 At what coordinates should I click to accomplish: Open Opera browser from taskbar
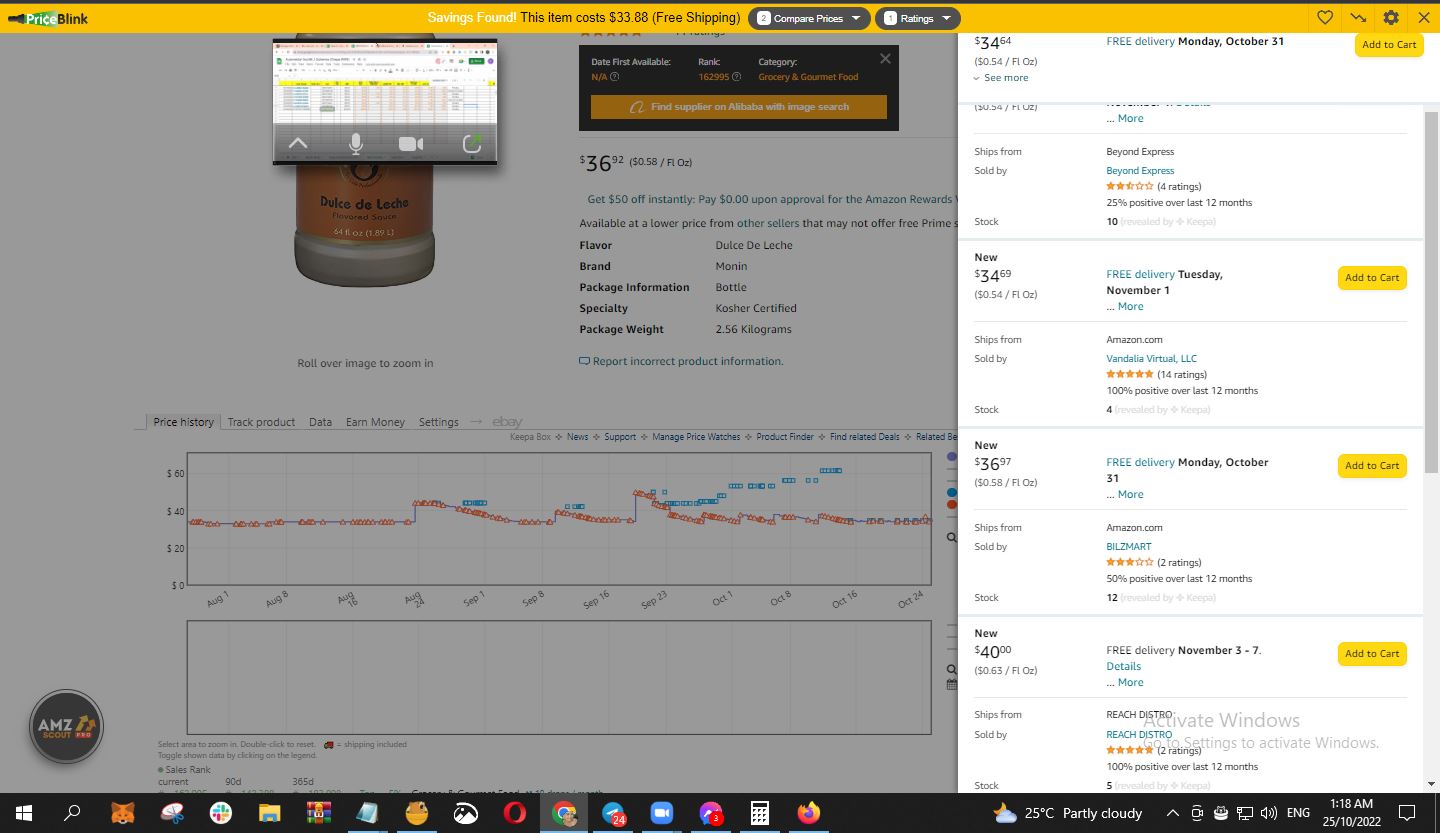(x=514, y=813)
